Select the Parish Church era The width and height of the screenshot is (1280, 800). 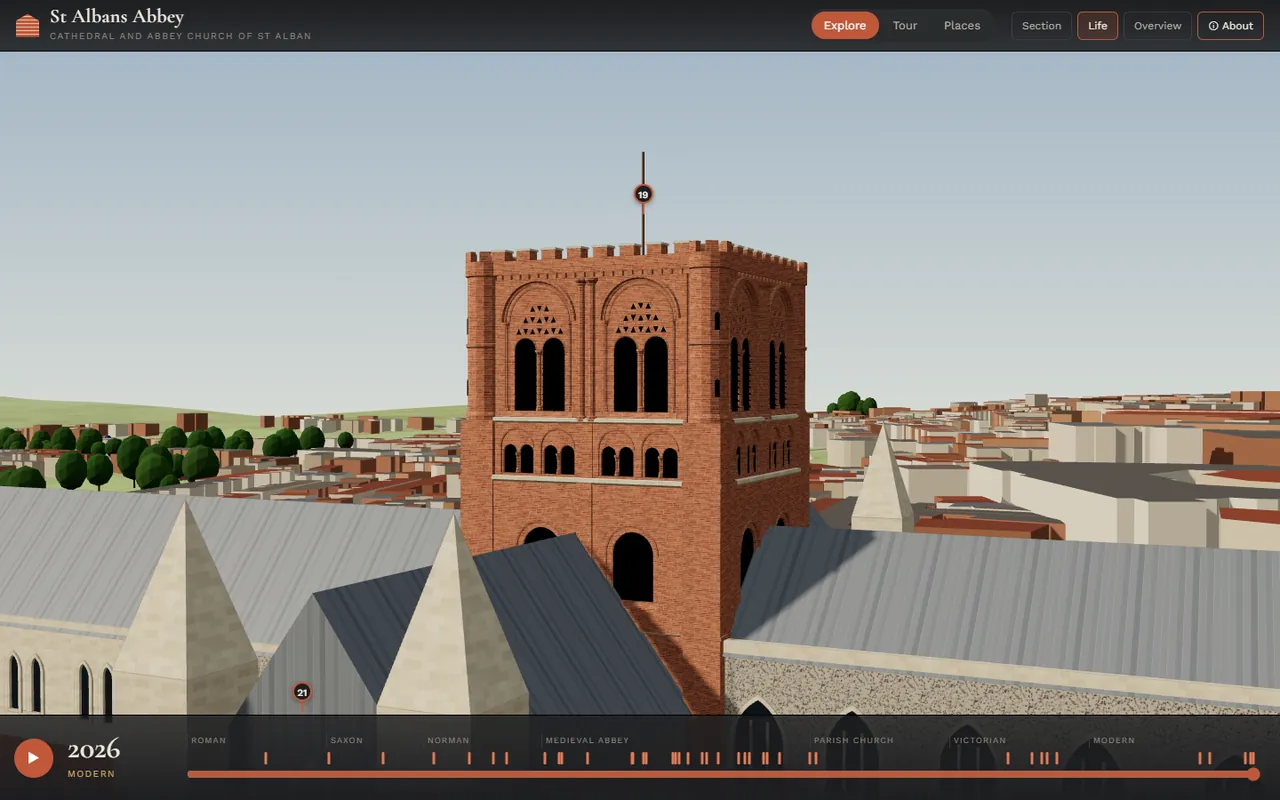(x=854, y=741)
